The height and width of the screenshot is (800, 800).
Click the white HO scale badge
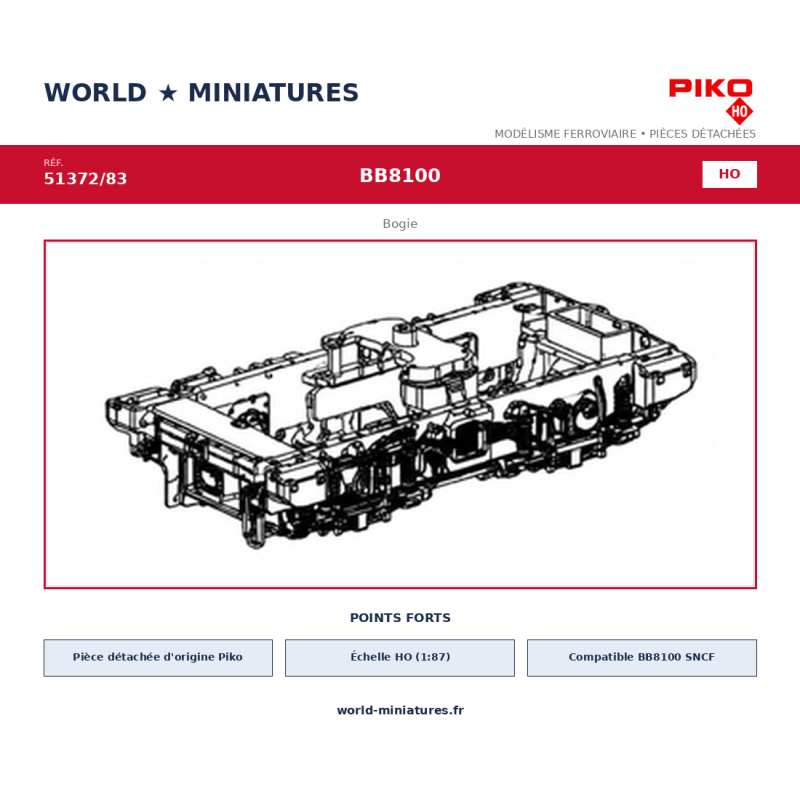729,174
